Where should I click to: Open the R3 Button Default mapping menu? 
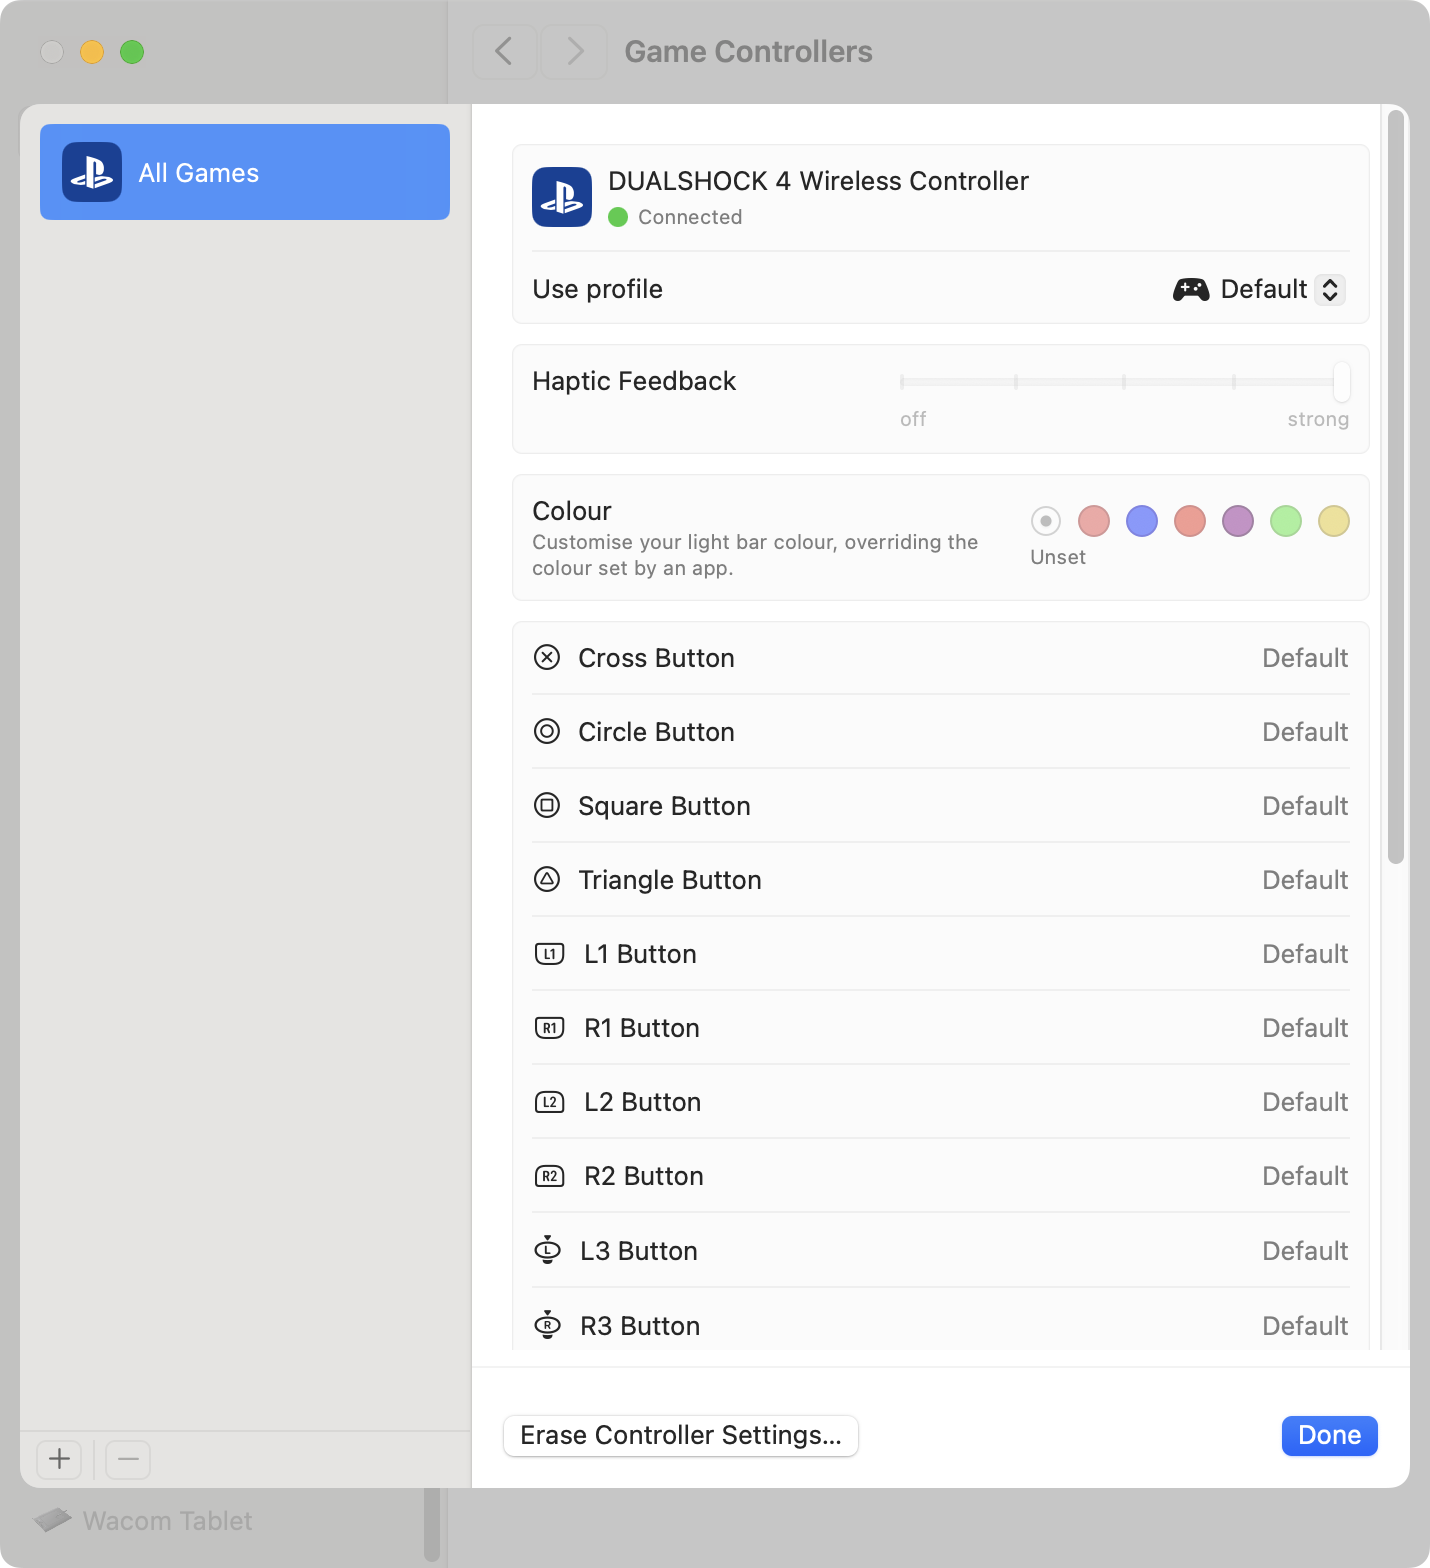[1305, 1326]
